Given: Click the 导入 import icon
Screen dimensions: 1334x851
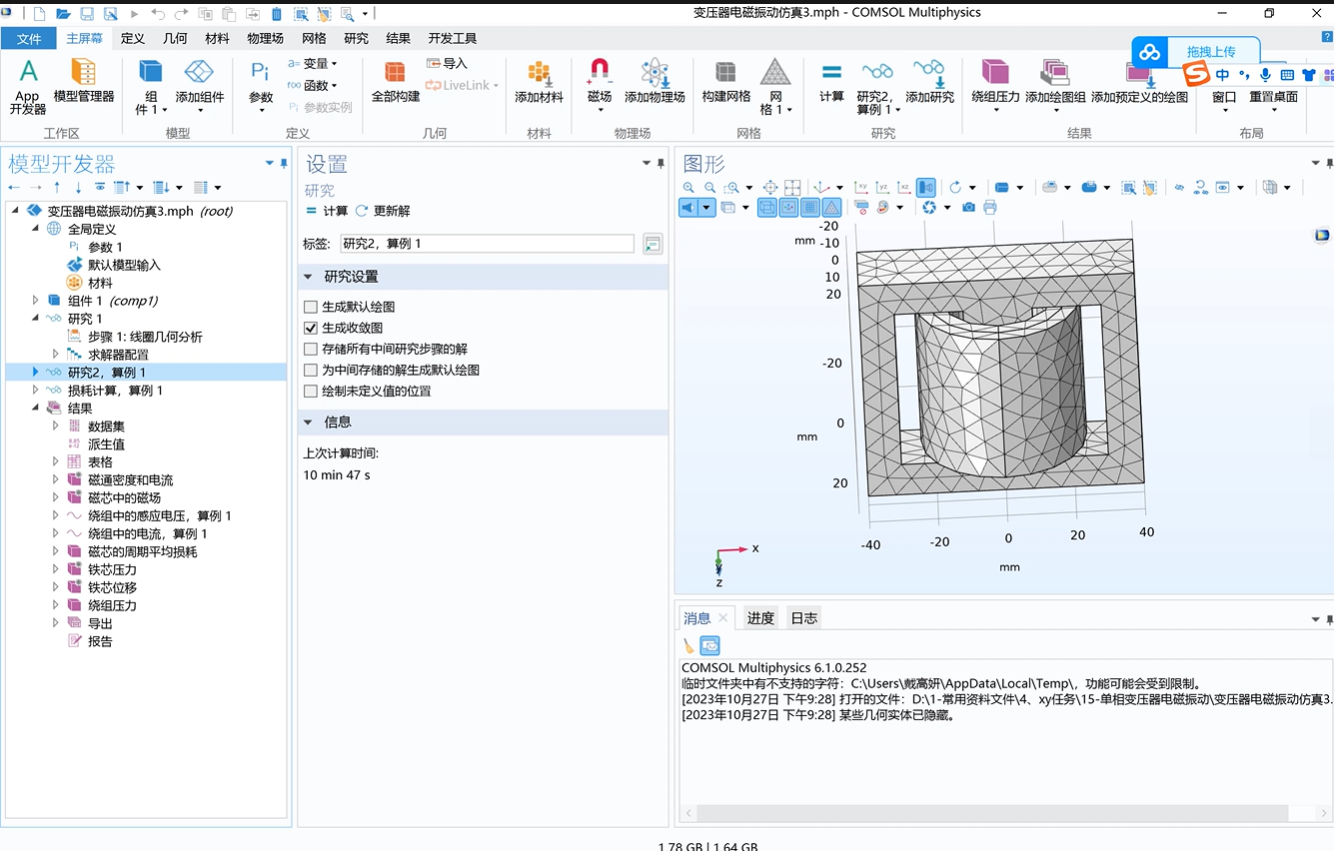Looking at the screenshot, I should (446, 63).
